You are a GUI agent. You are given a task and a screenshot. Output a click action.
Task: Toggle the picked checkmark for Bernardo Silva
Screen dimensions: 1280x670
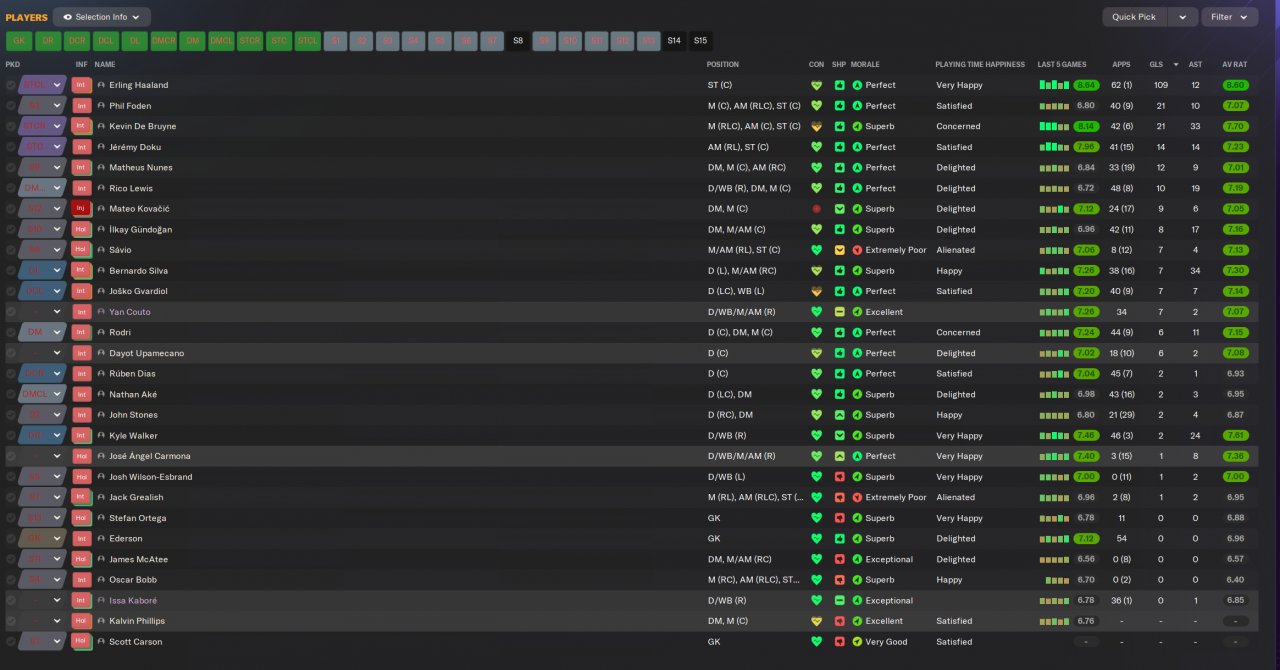pyautogui.click(x=11, y=270)
